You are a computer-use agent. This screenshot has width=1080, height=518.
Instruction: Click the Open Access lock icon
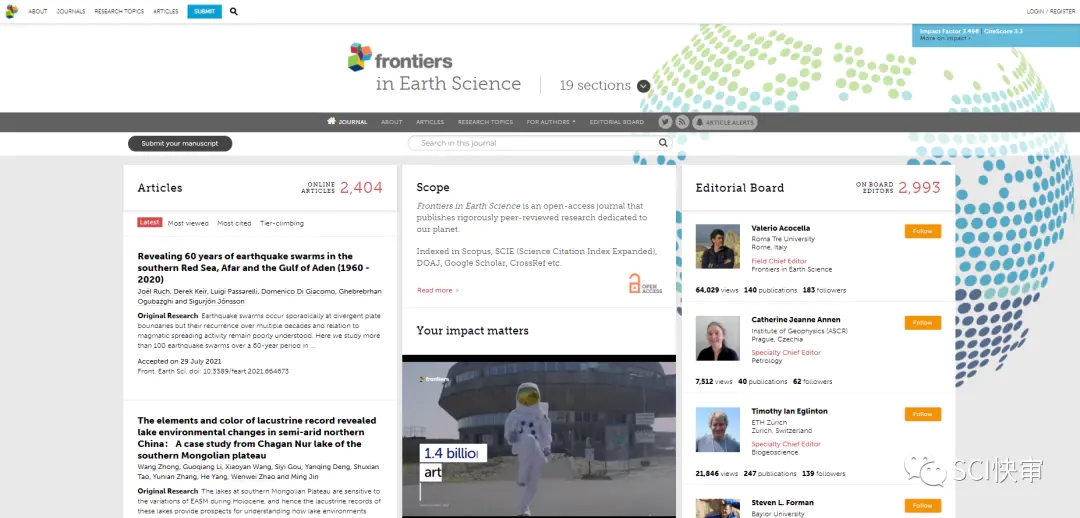tap(645, 283)
